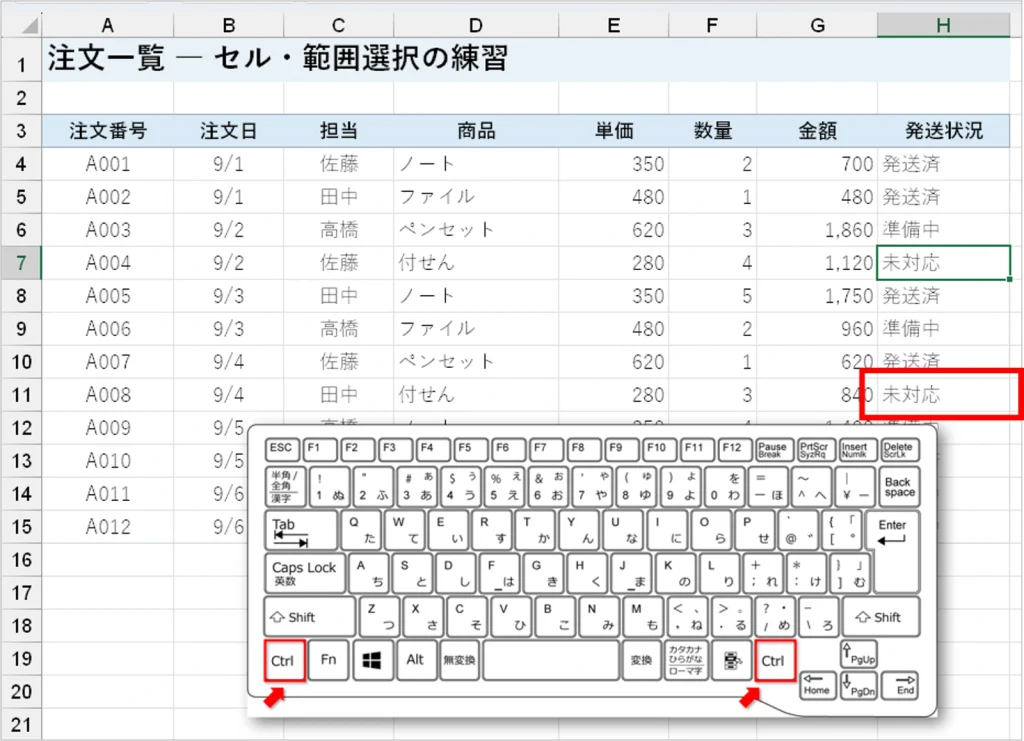The image size is (1024, 741).
Task: Select column D header
Action: (476, 25)
